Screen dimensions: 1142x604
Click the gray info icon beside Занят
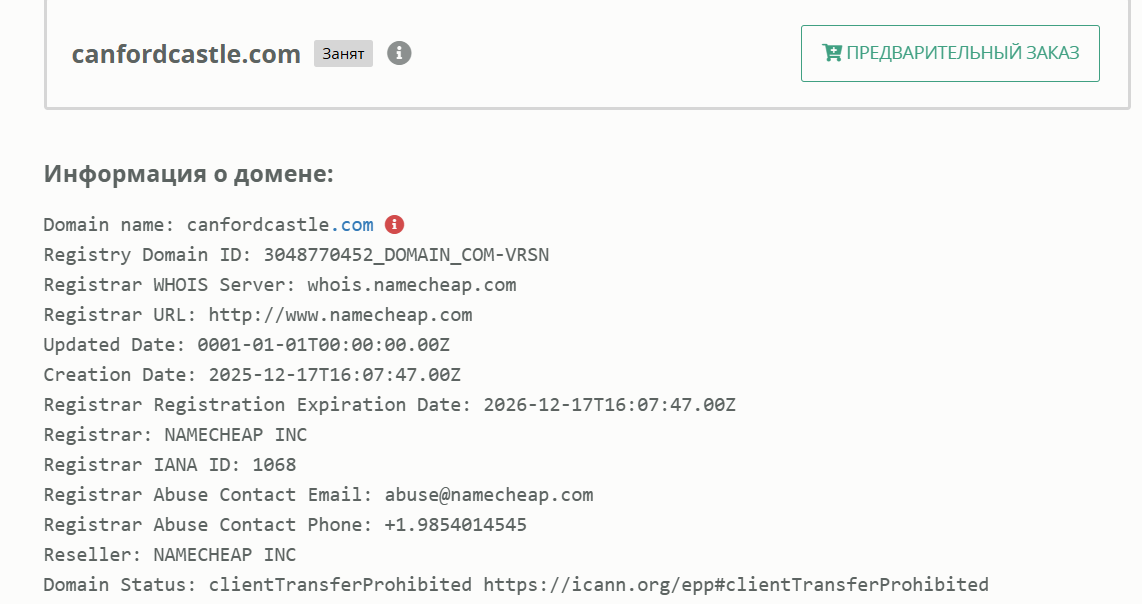click(x=399, y=53)
